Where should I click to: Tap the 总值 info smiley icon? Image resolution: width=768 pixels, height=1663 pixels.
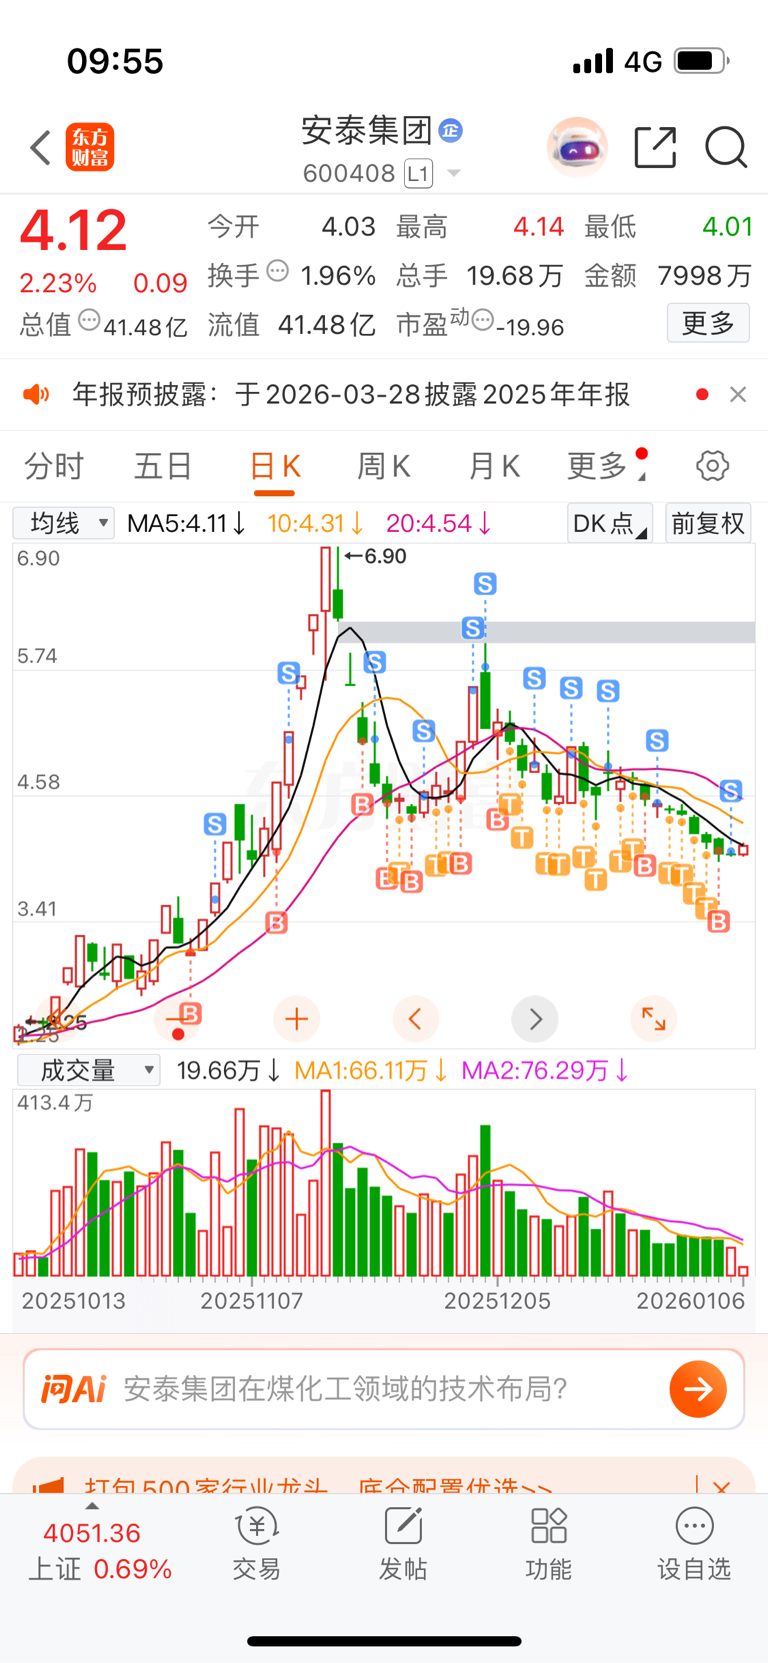click(x=89, y=321)
